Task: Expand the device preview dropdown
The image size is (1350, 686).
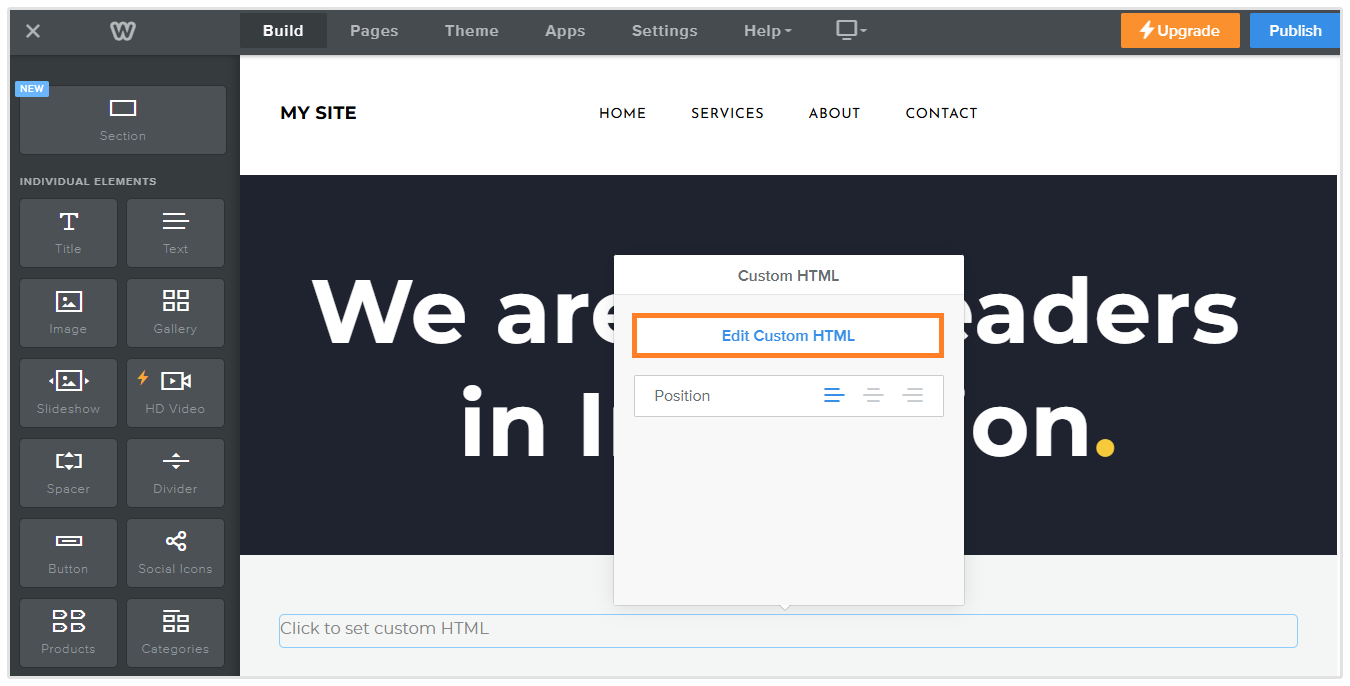Action: click(851, 31)
